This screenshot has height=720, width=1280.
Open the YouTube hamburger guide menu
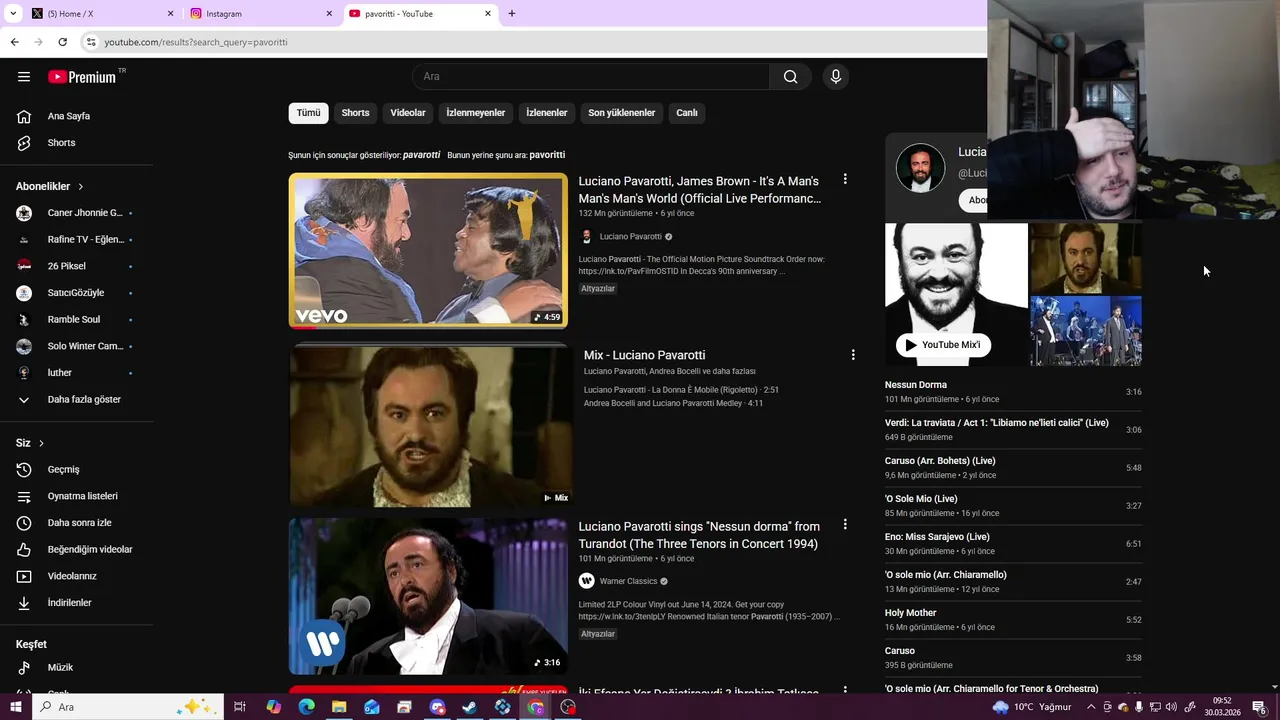[x=24, y=77]
